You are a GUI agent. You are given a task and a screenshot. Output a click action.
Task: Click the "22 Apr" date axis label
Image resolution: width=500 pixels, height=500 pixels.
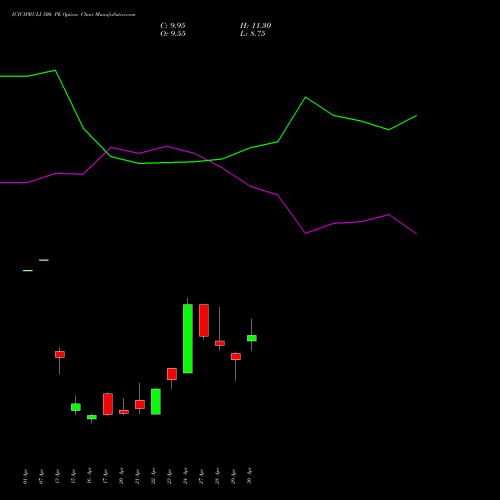pos(154,476)
